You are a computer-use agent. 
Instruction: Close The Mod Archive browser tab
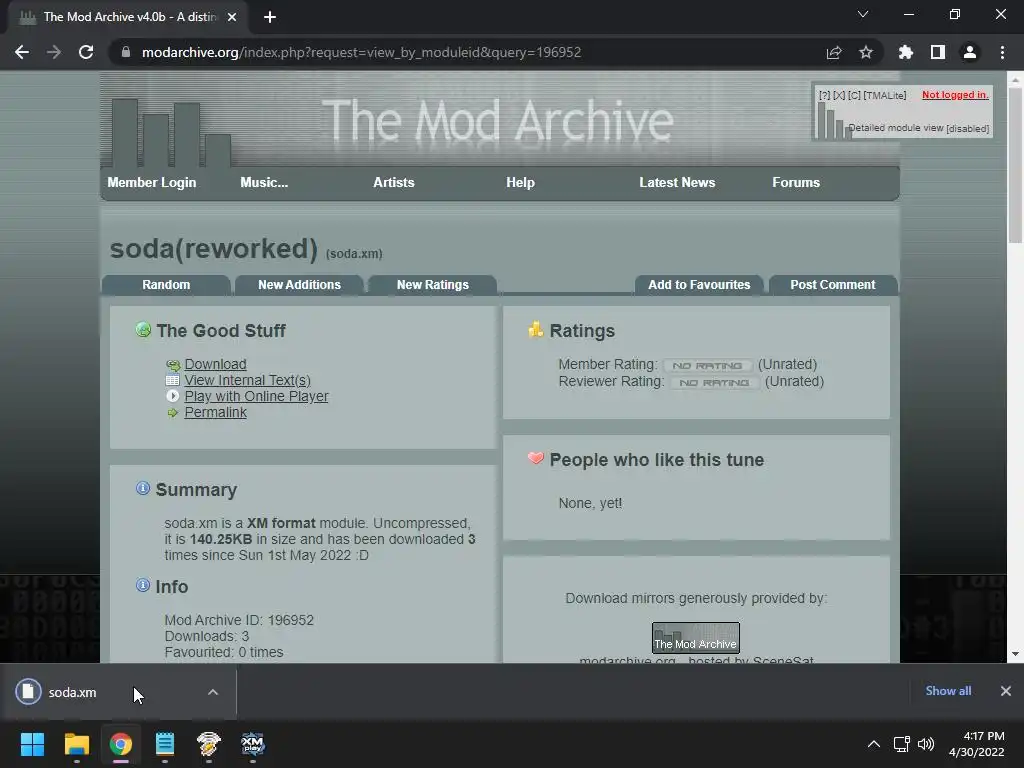point(232,17)
